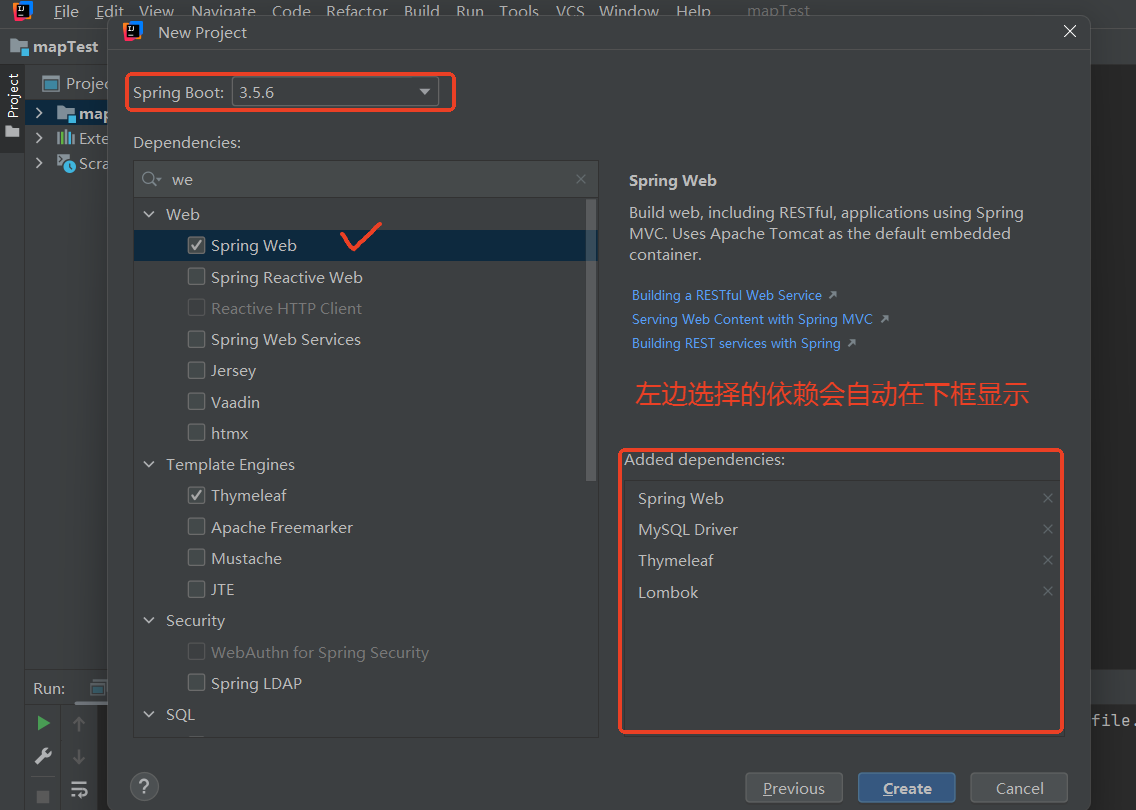This screenshot has height=810, width=1136.
Task: Click the Project view icon in tool window
Action: click(x=51, y=83)
